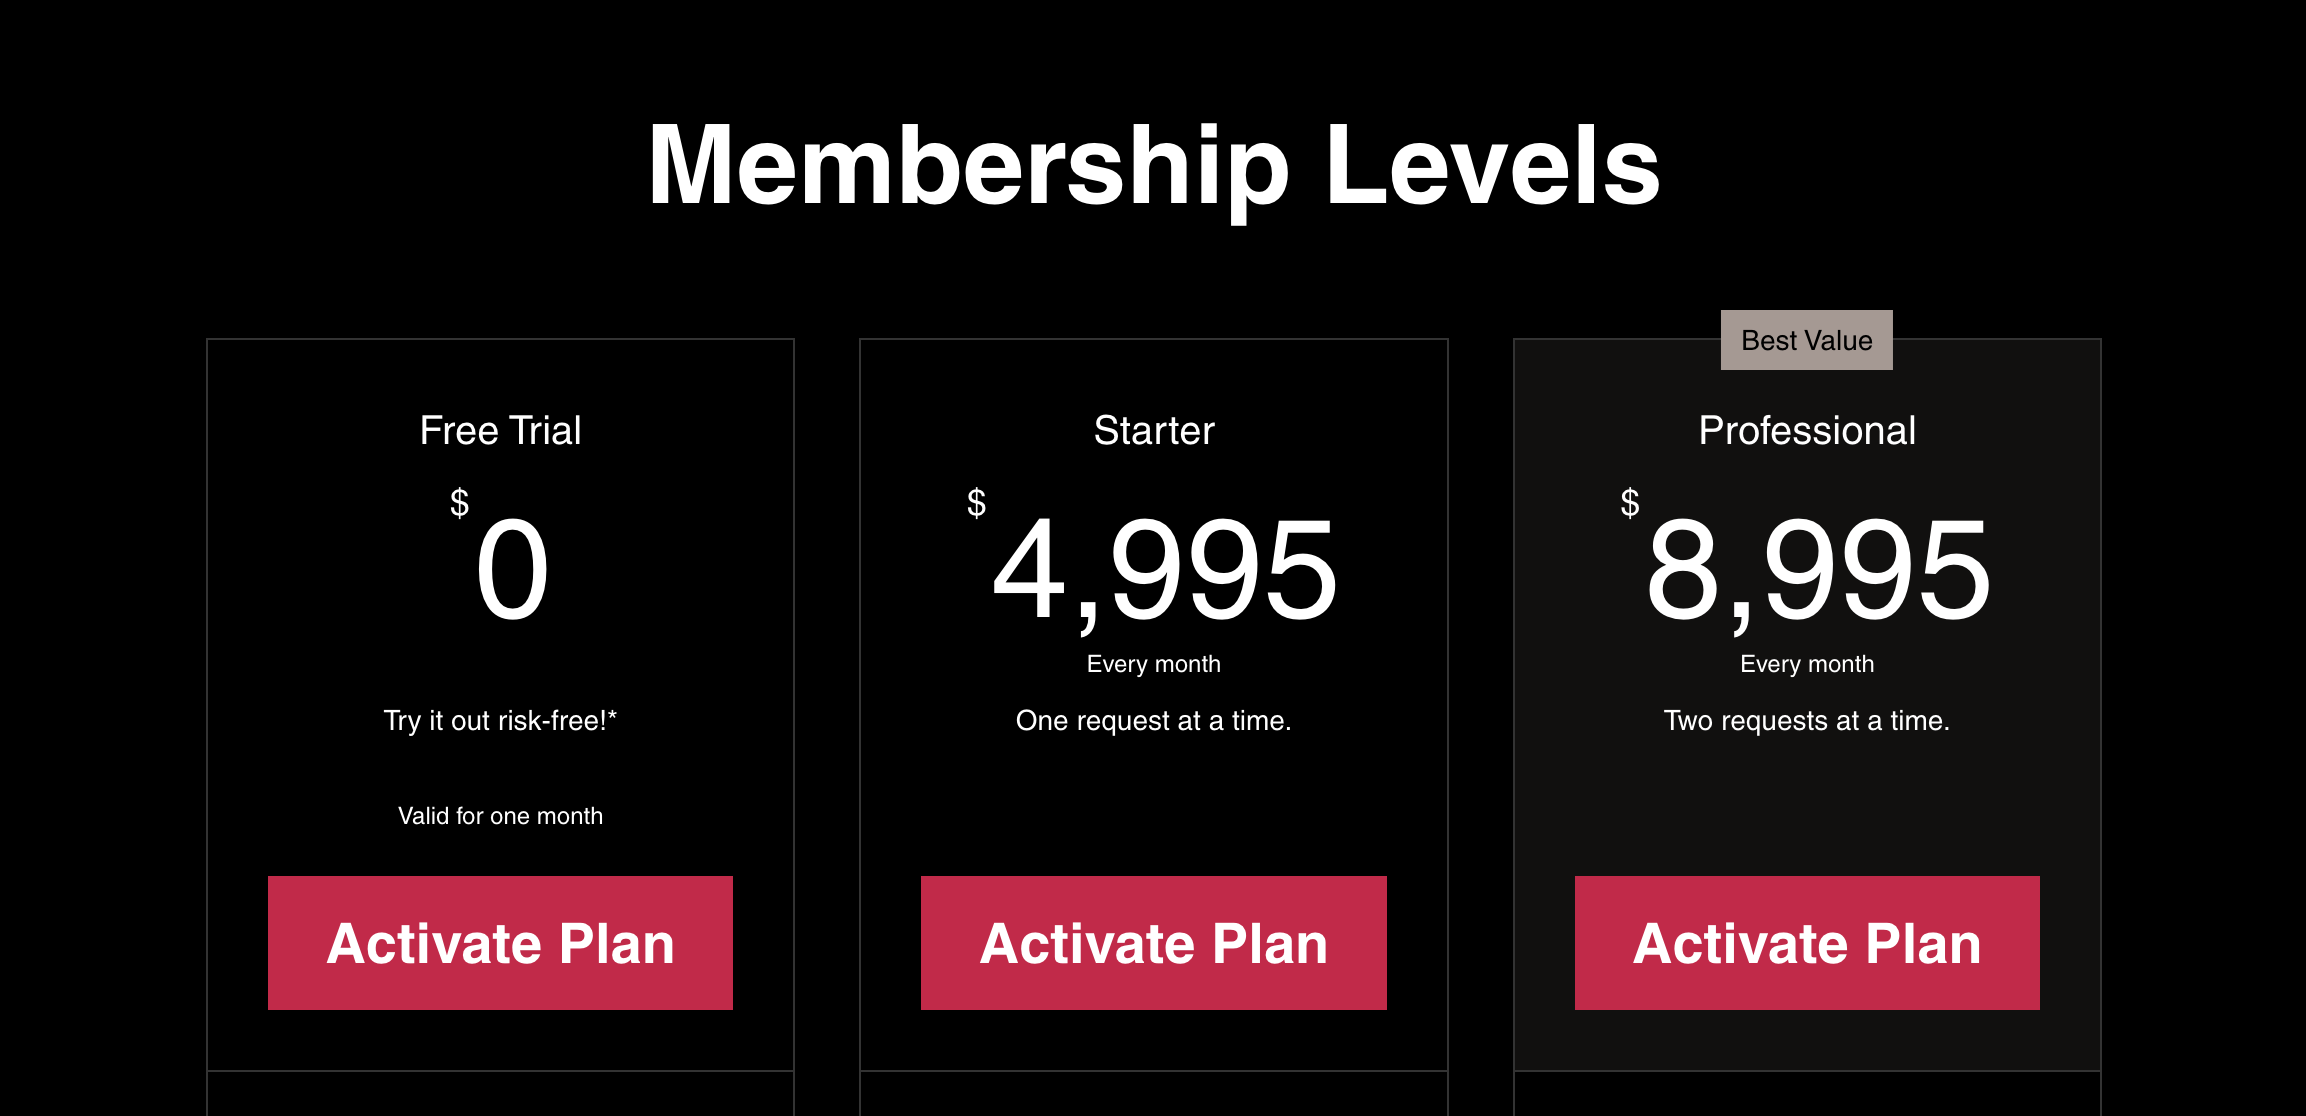
Task: Click 'Valid for one month' text
Action: pyautogui.click(x=500, y=816)
